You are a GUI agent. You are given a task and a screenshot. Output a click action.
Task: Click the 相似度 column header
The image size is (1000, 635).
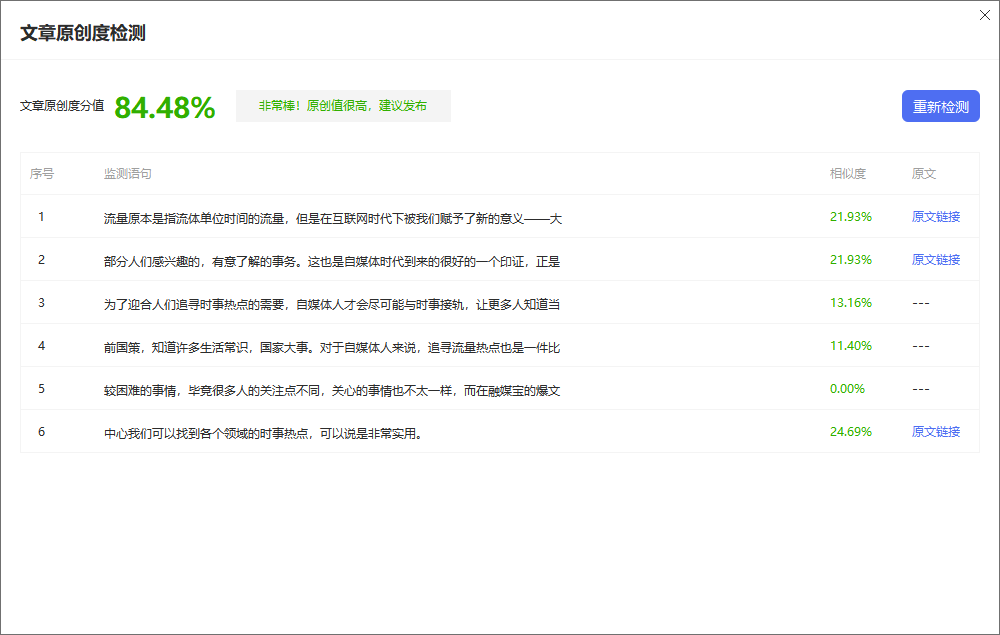coord(848,174)
